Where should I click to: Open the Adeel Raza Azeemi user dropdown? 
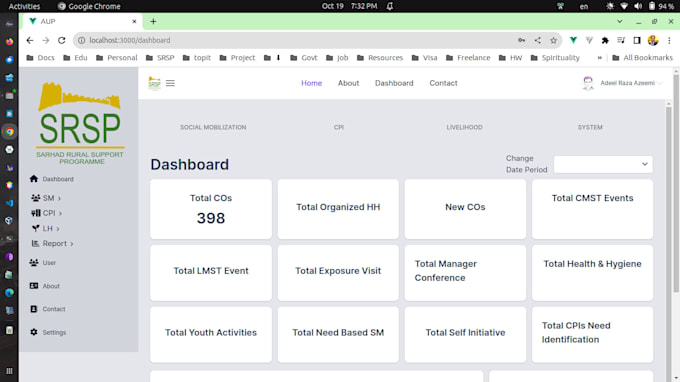click(x=631, y=83)
